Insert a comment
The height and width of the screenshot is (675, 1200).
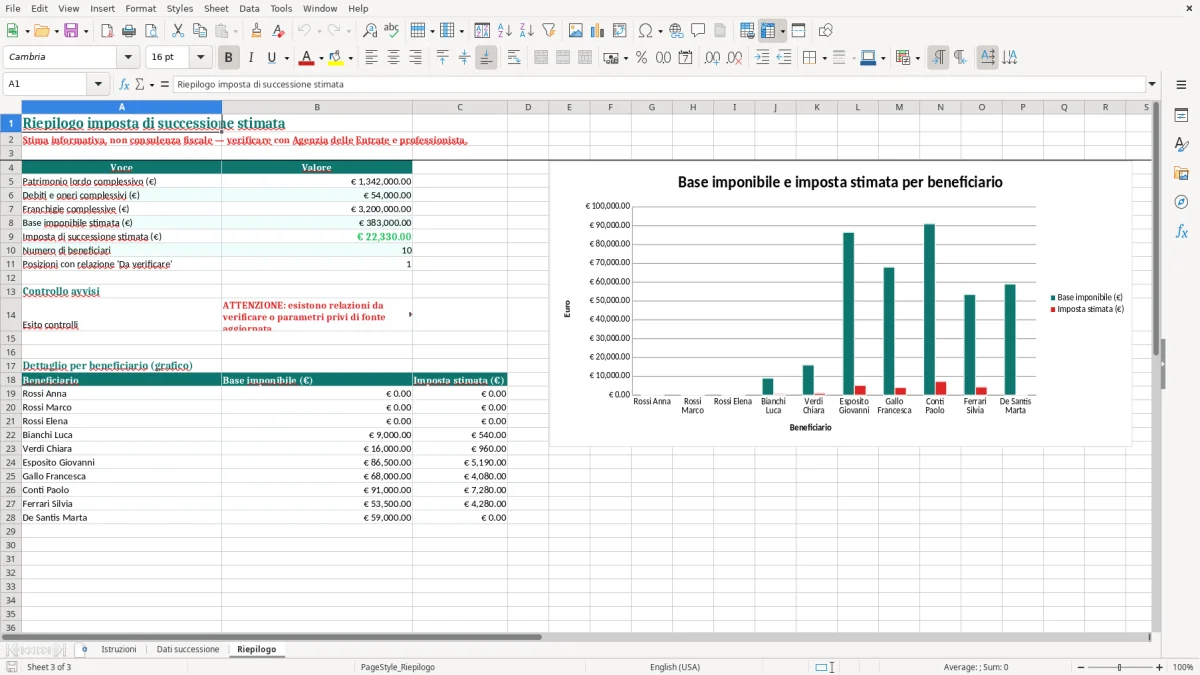[698, 31]
